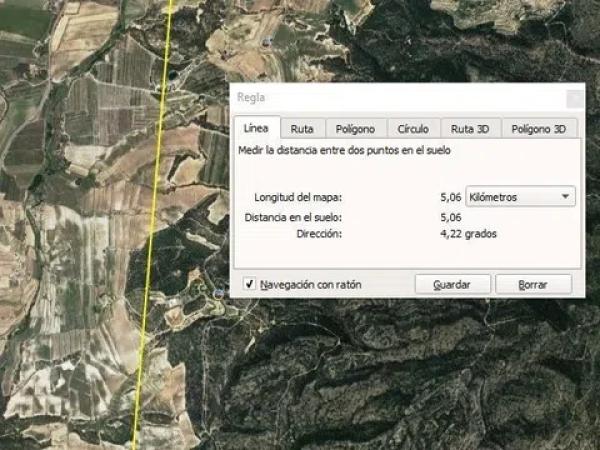Click the Regla dialog title bar

click(400, 98)
